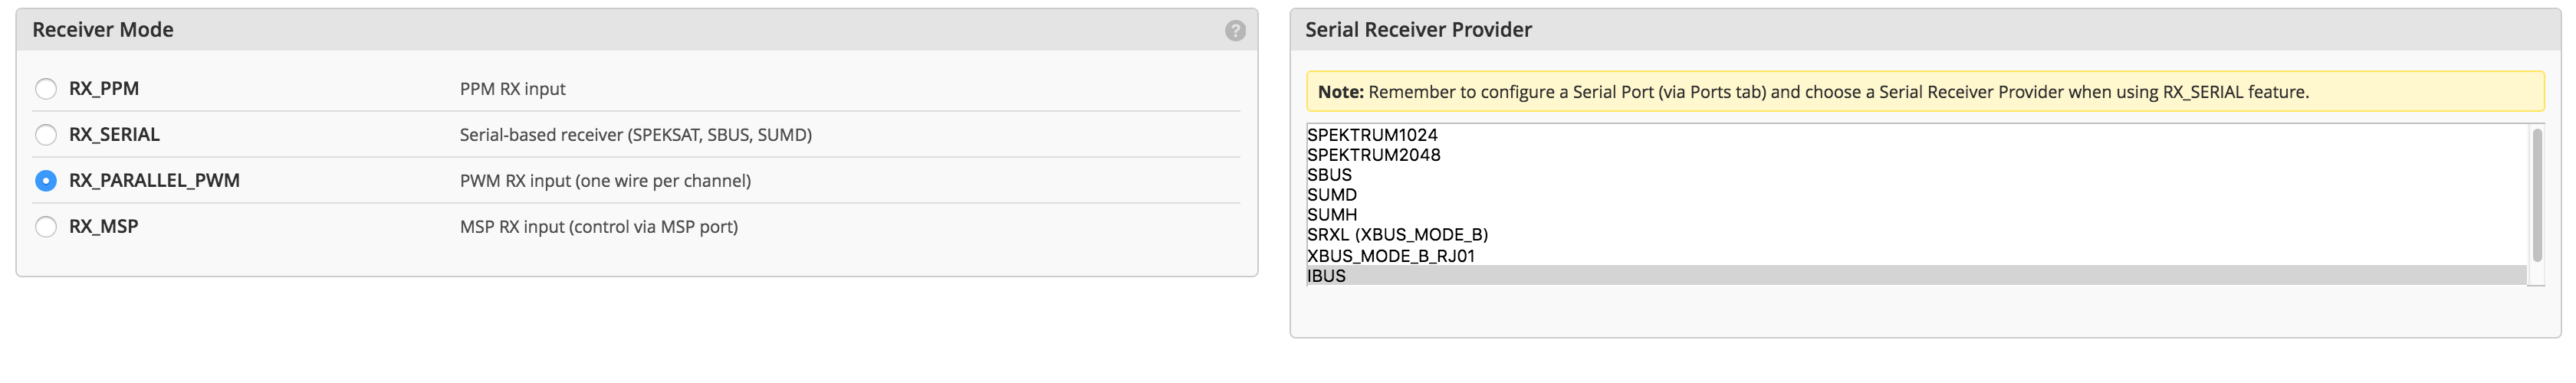This screenshot has width=2576, height=383.
Task: Select SRXL (XBUS_MODE_B) provider
Action: [1397, 235]
